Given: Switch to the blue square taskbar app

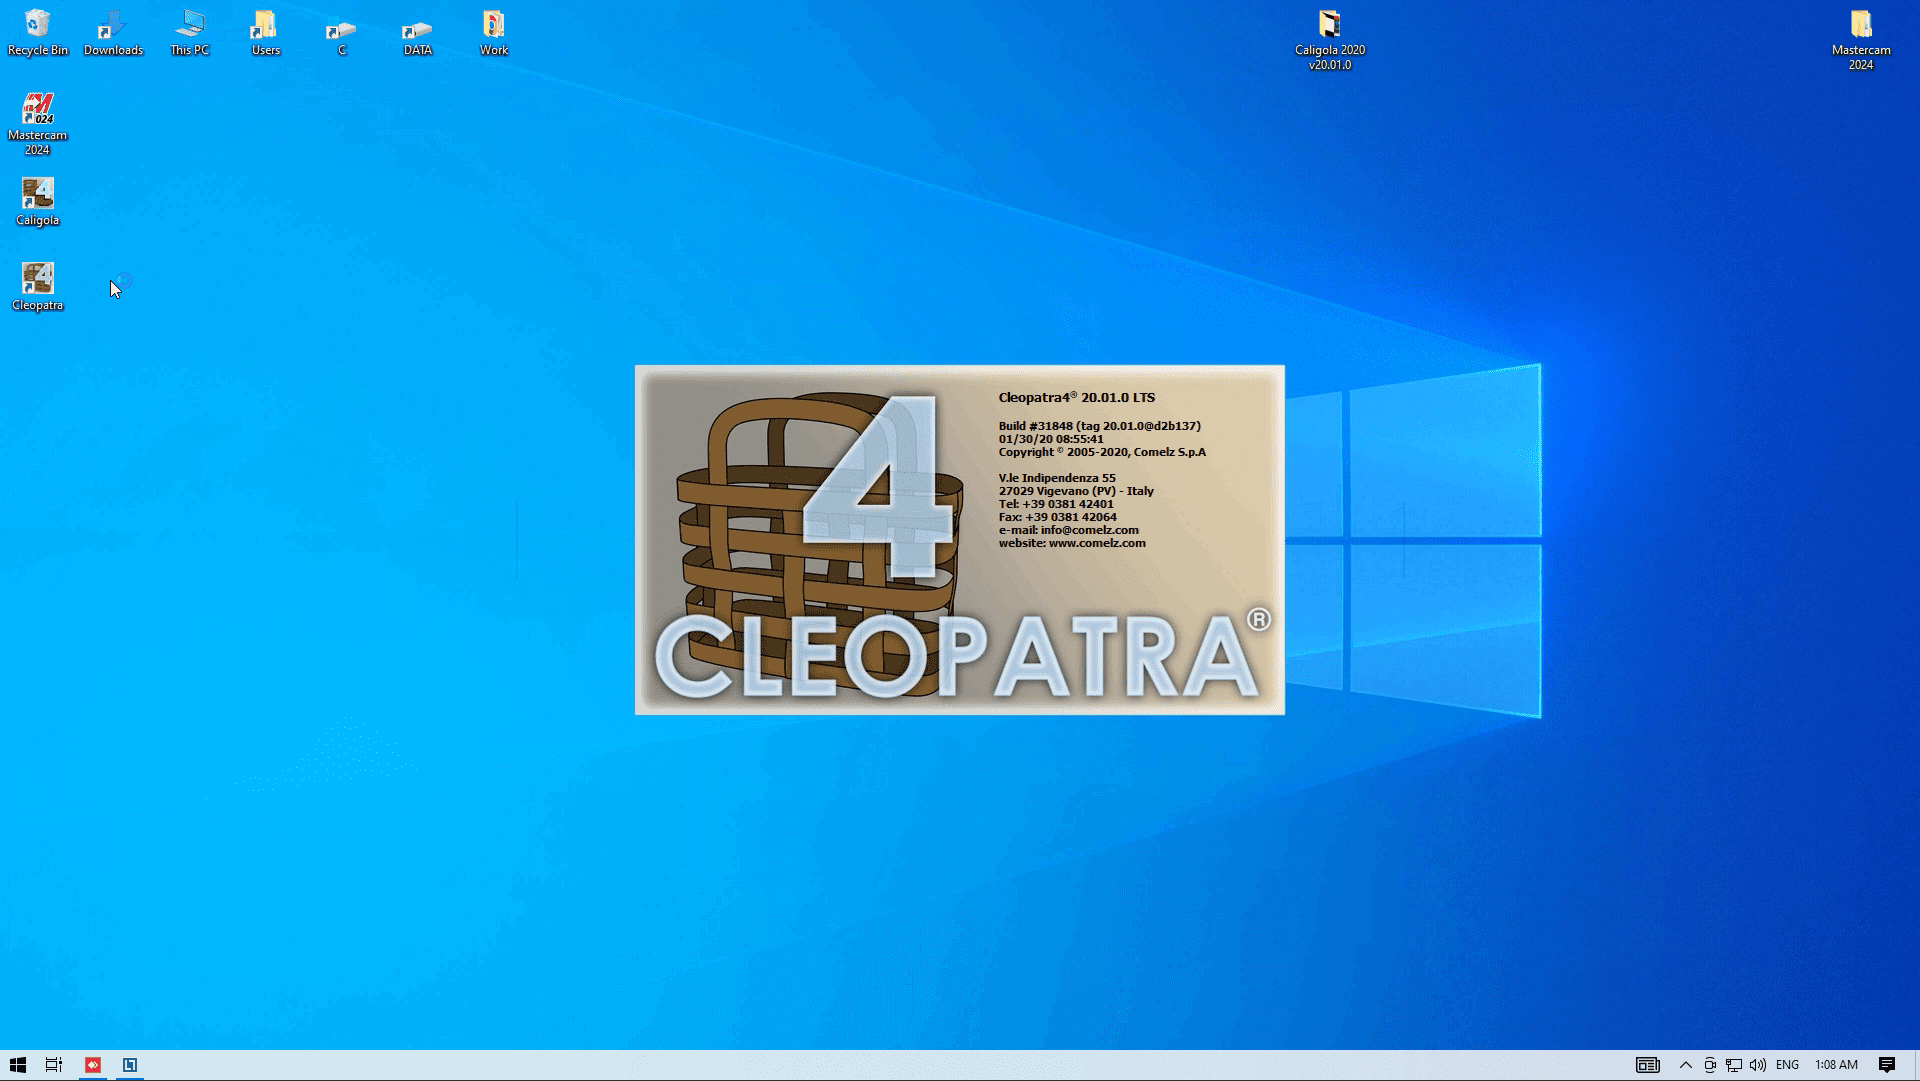Looking at the screenshot, I should (130, 1065).
